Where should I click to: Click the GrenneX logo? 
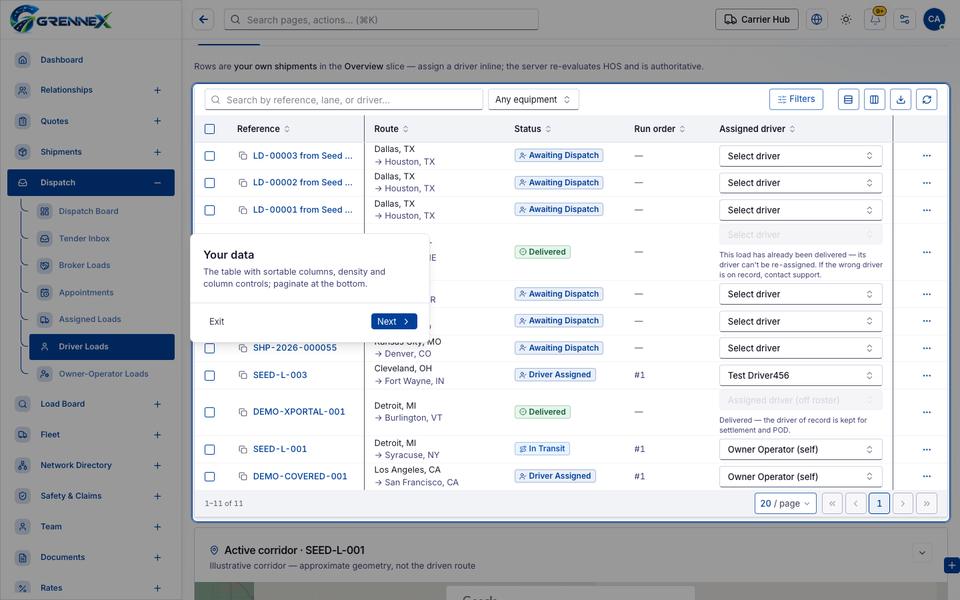61,19
